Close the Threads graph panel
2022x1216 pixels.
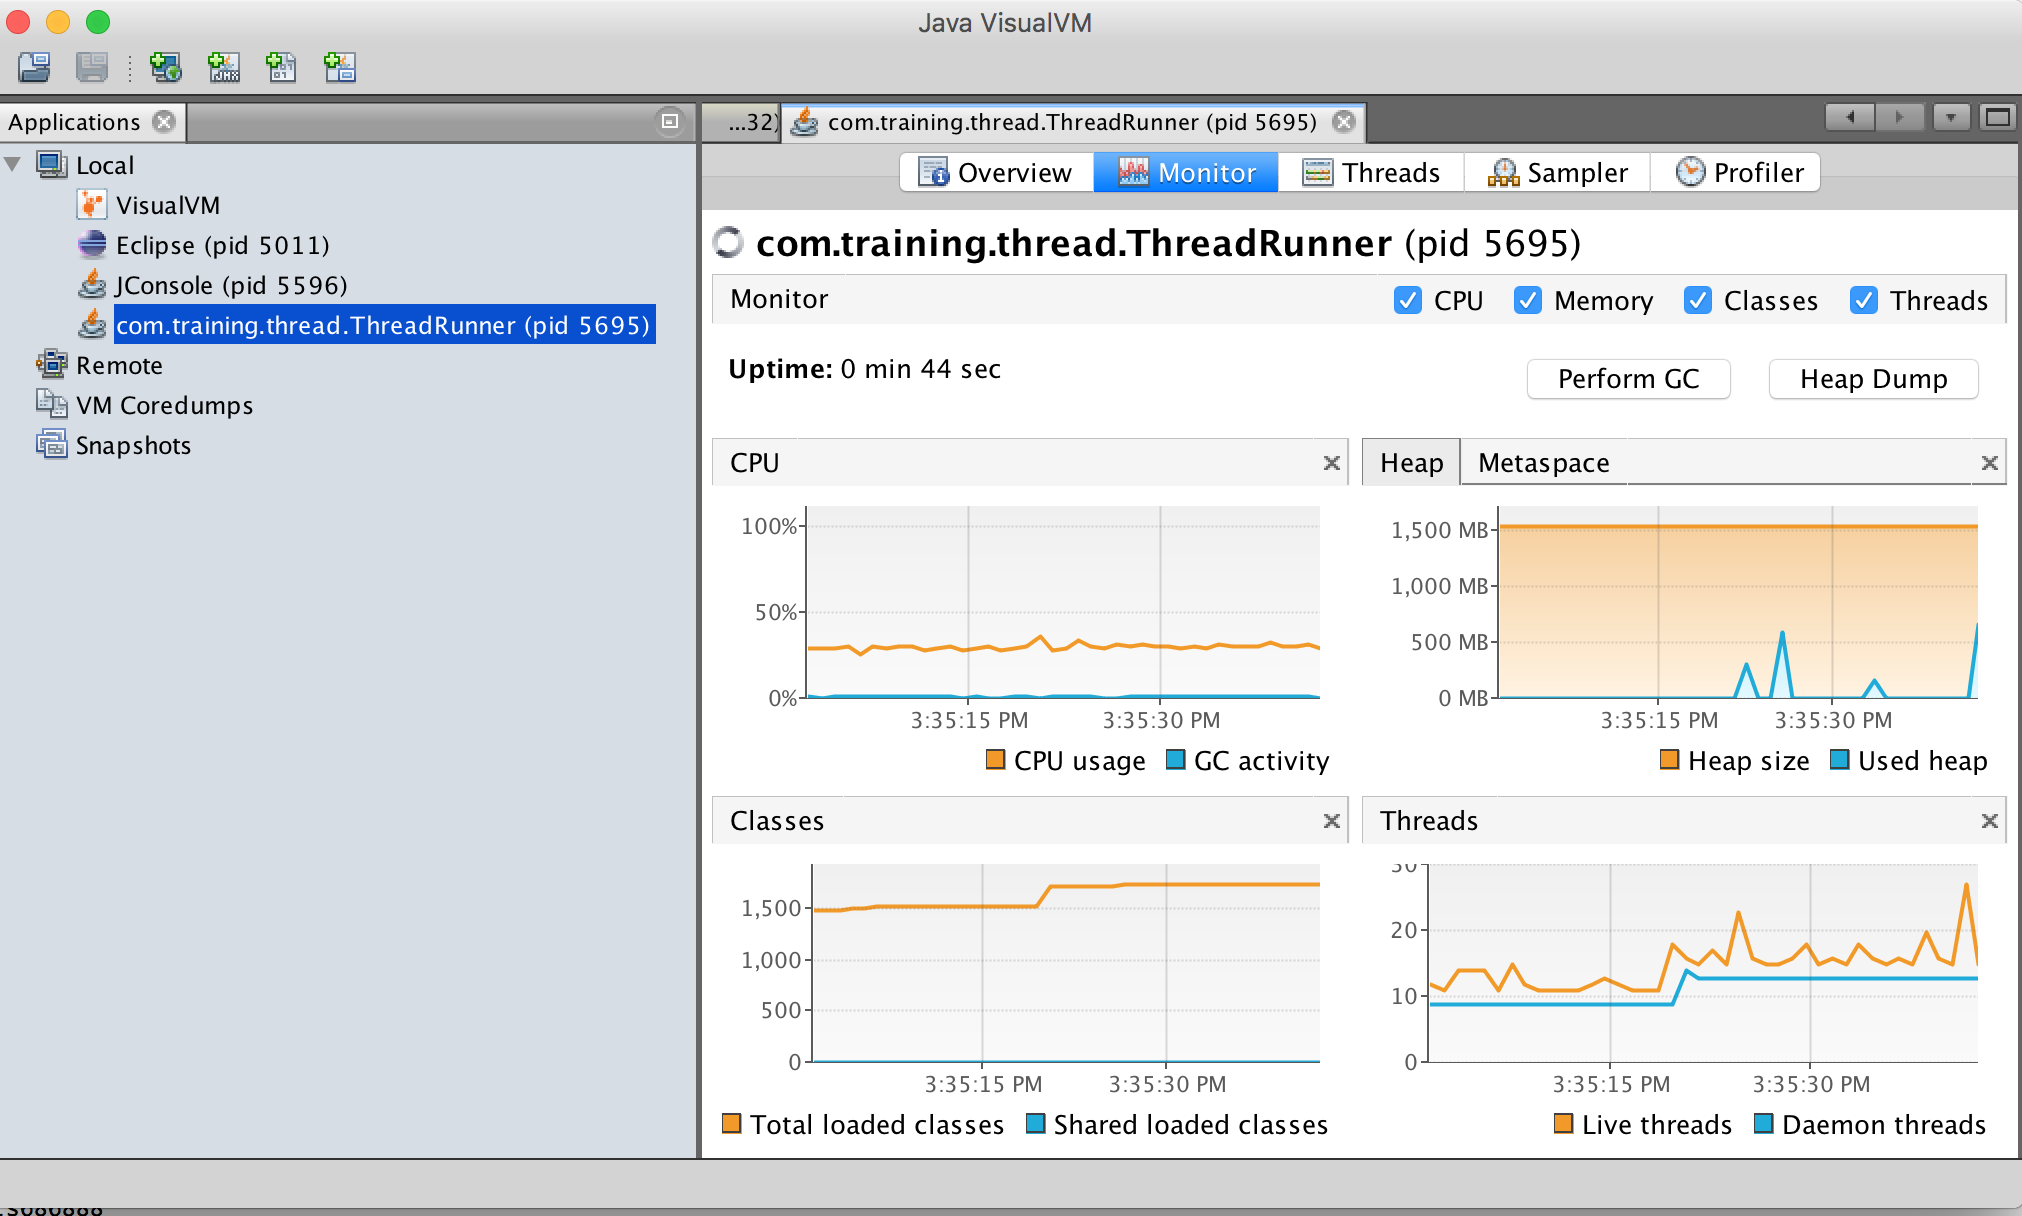[1989, 821]
